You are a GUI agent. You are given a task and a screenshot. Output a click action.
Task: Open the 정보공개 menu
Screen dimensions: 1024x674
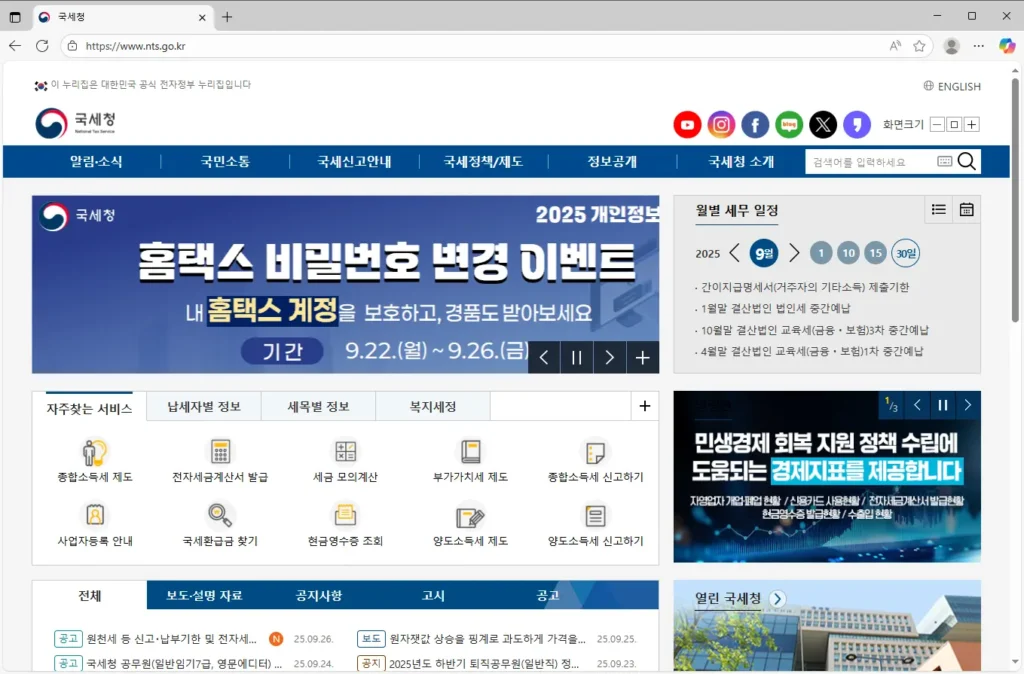pos(611,161)
